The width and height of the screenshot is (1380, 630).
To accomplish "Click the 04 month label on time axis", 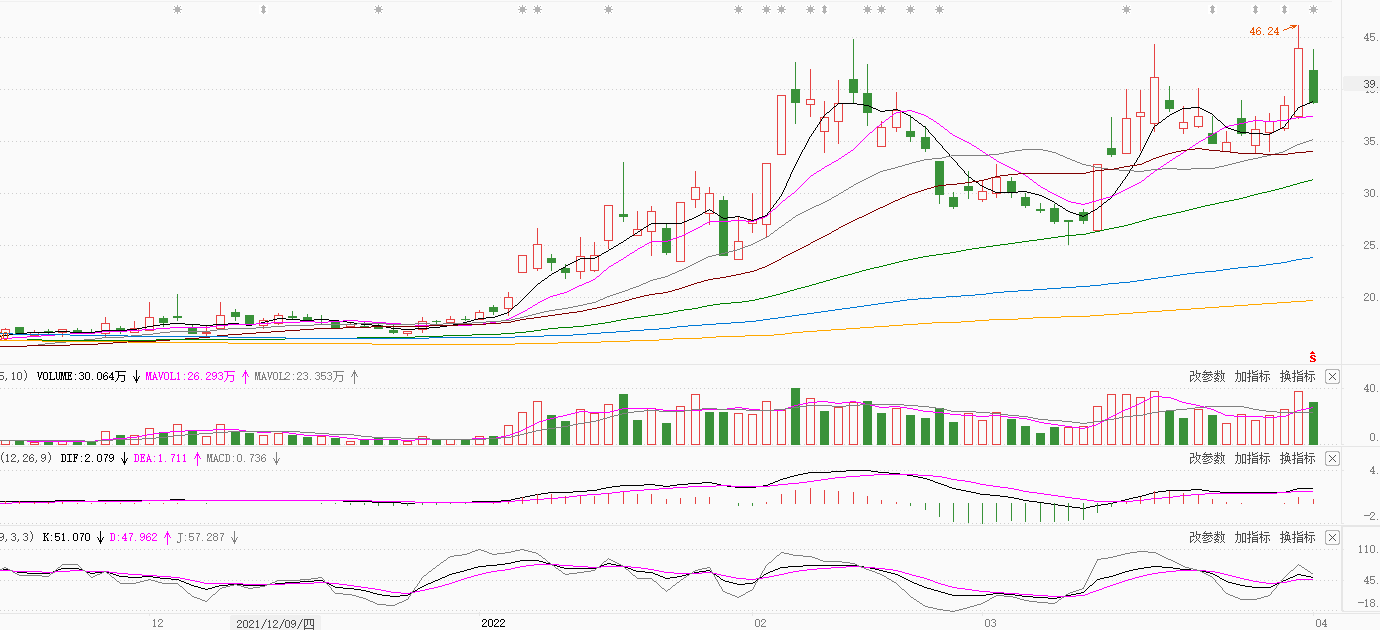I will point(1320,623).
